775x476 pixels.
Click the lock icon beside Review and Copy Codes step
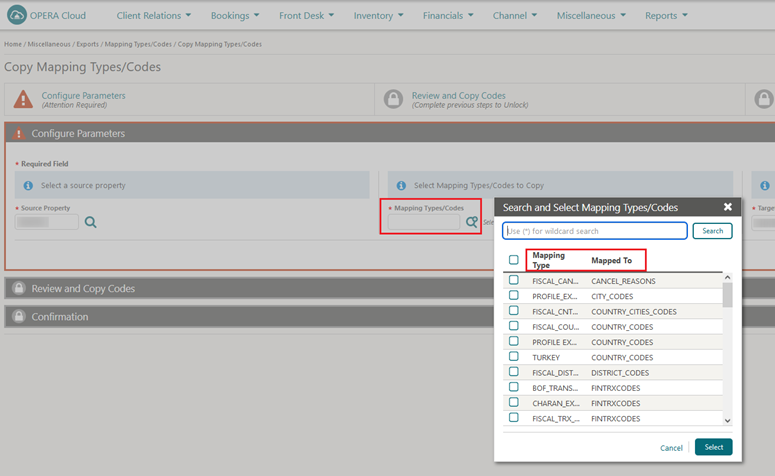point(393,99)
